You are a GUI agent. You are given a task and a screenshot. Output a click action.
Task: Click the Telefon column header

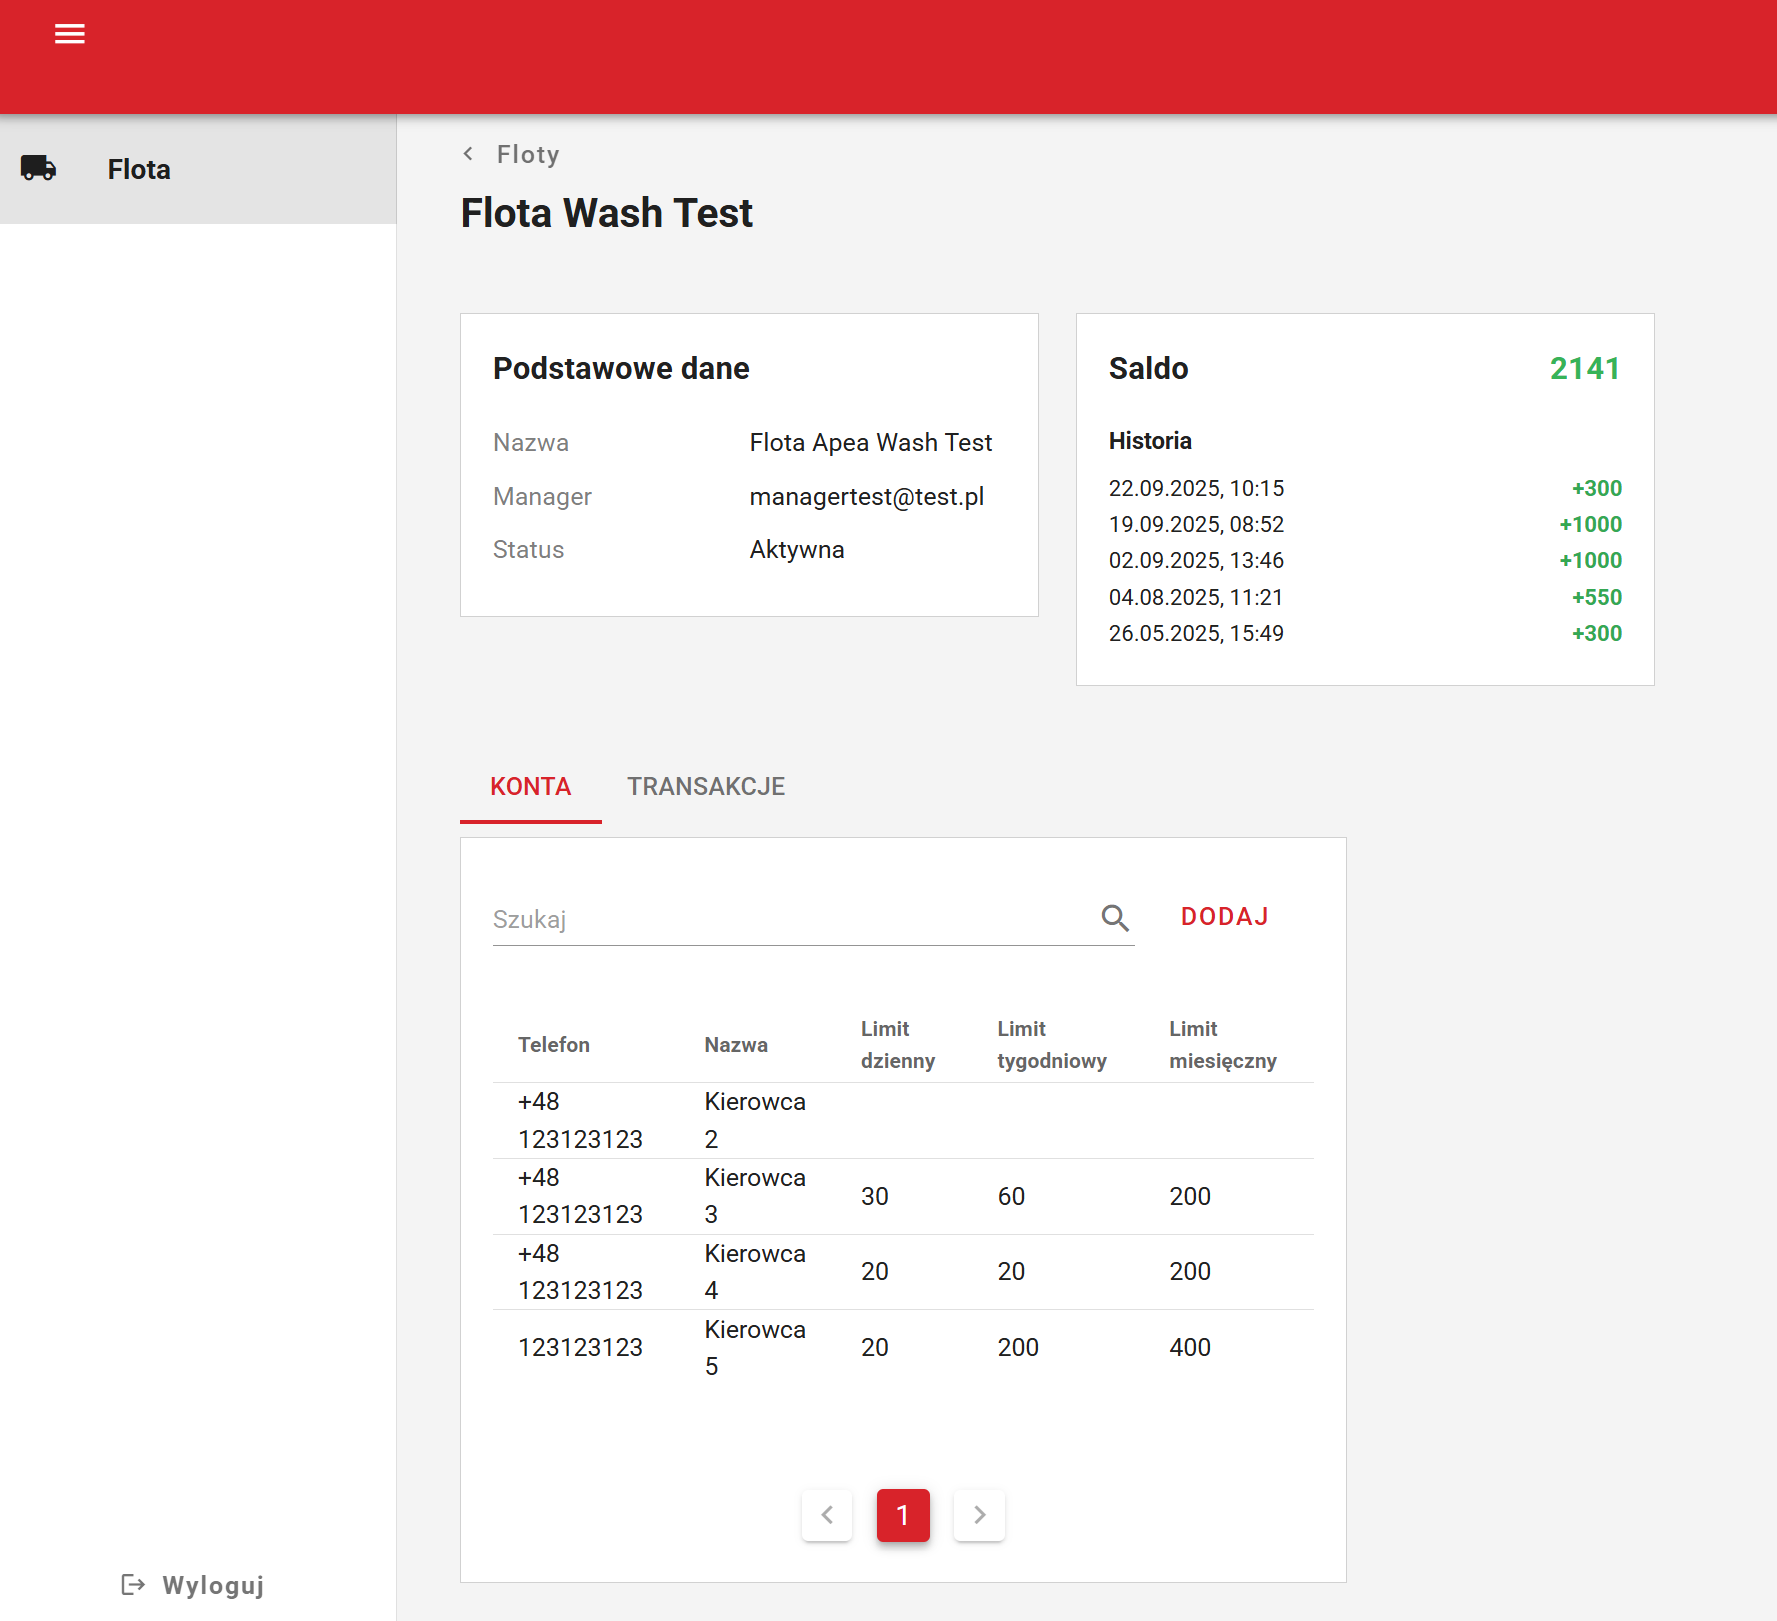pyautogui.click(x=553, y=1045)
